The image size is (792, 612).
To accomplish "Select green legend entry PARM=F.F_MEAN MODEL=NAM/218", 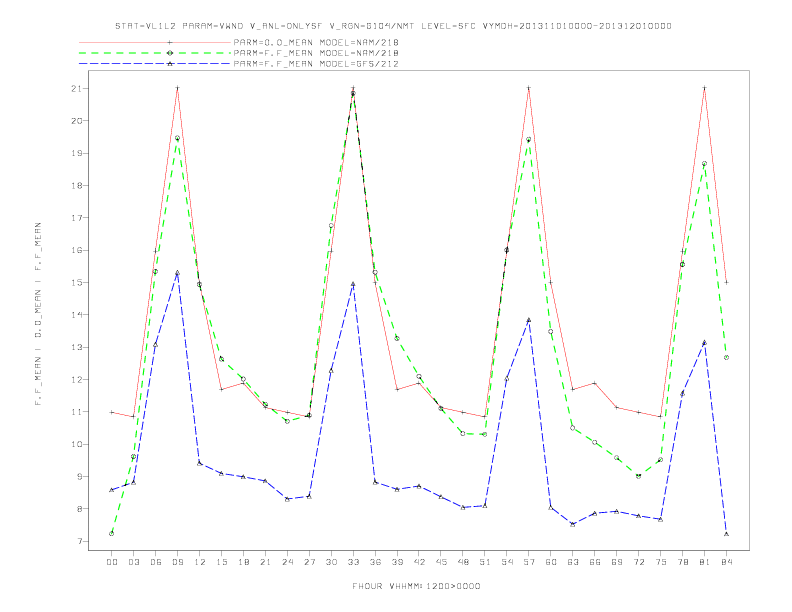I will coord(316,53).
